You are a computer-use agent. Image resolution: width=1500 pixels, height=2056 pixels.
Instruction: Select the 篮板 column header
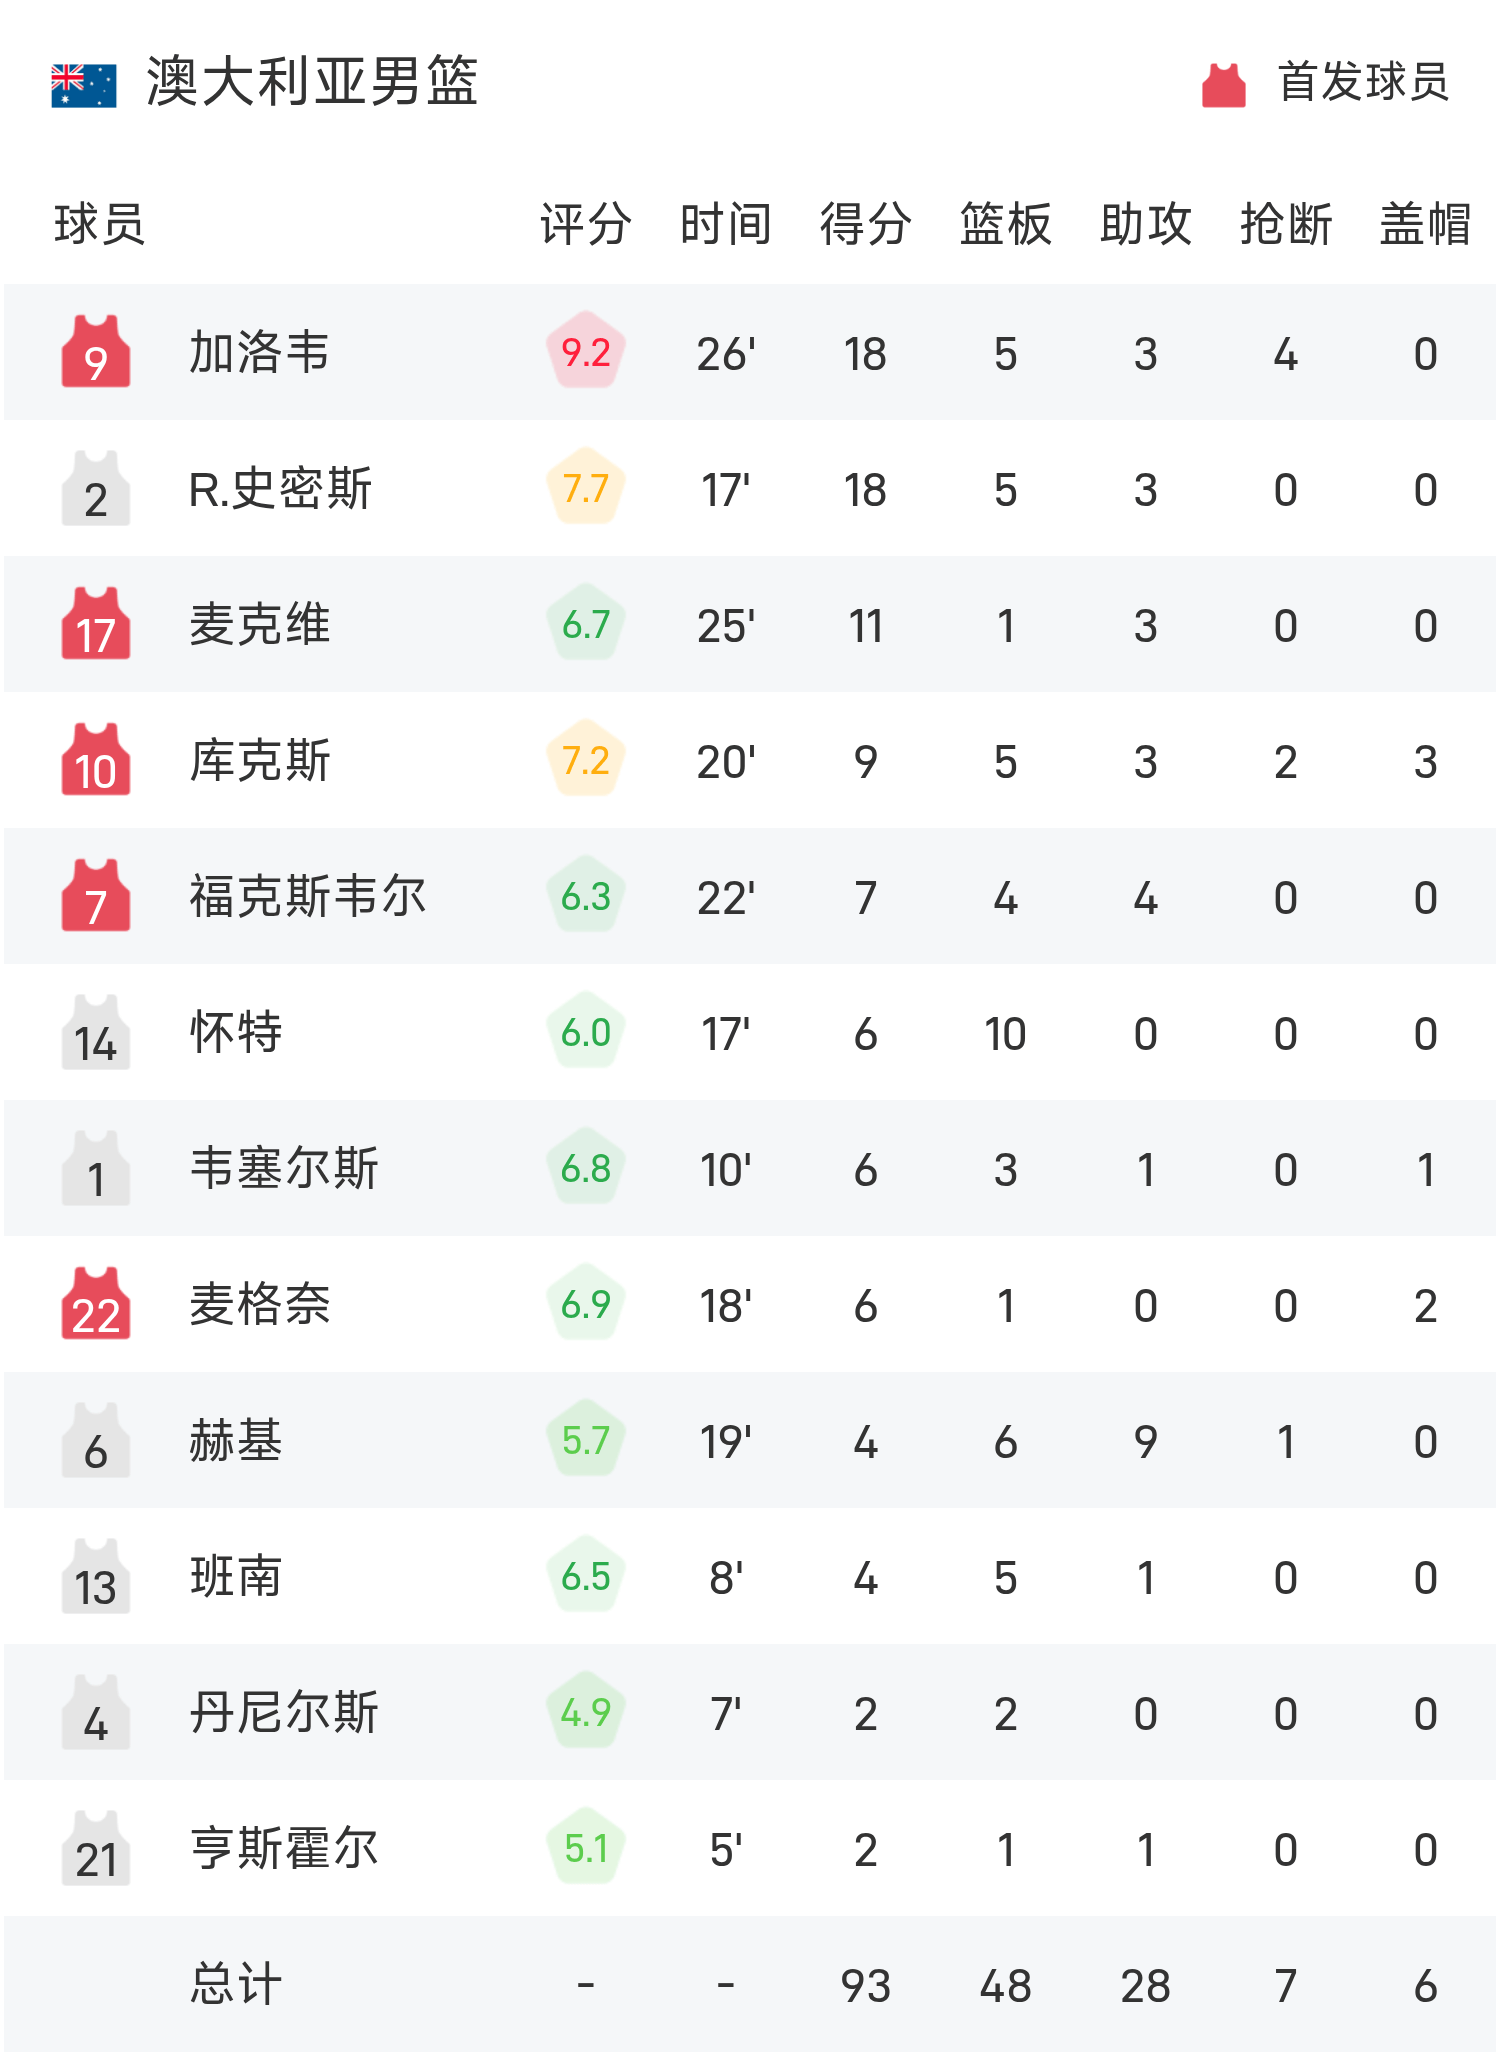click(1006, 224)
